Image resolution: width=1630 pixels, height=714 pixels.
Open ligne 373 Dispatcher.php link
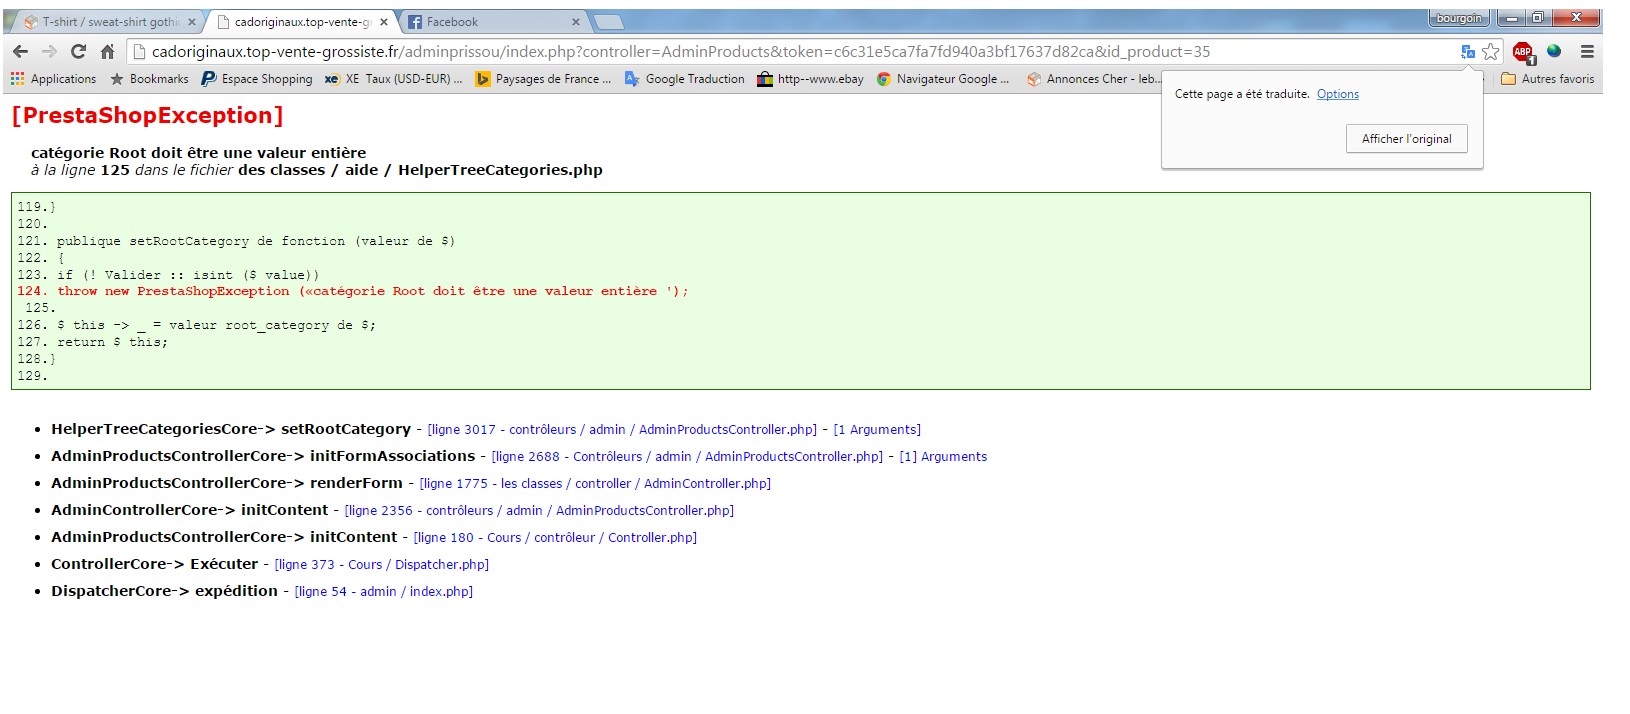[x=382, y=565]
